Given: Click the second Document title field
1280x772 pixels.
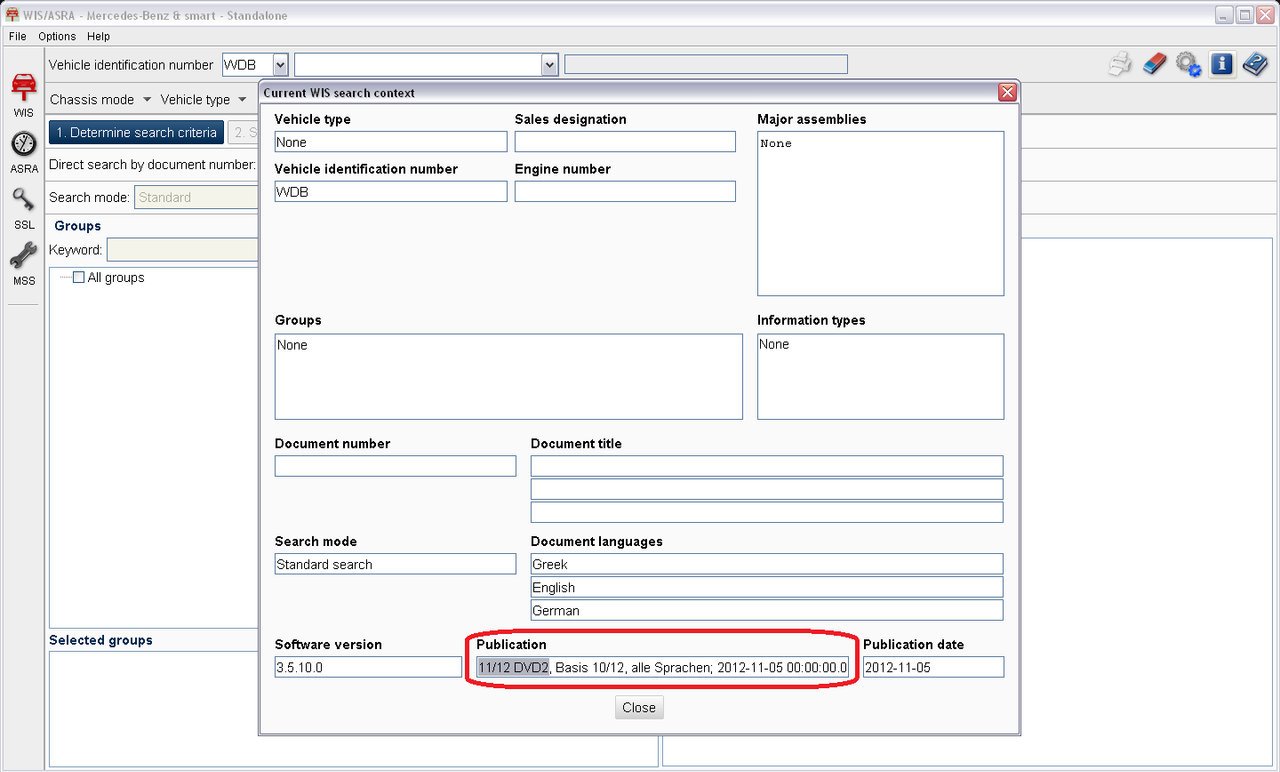Looking at the screenshot, I should tap(767, 489).
